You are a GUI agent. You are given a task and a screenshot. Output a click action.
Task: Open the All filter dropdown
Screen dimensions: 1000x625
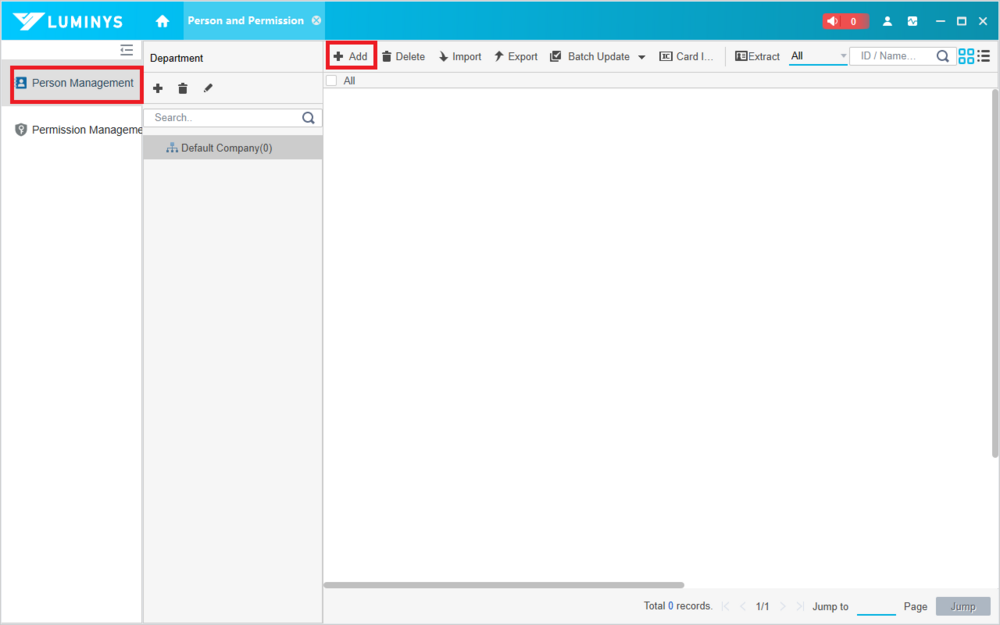click(817, 56)
